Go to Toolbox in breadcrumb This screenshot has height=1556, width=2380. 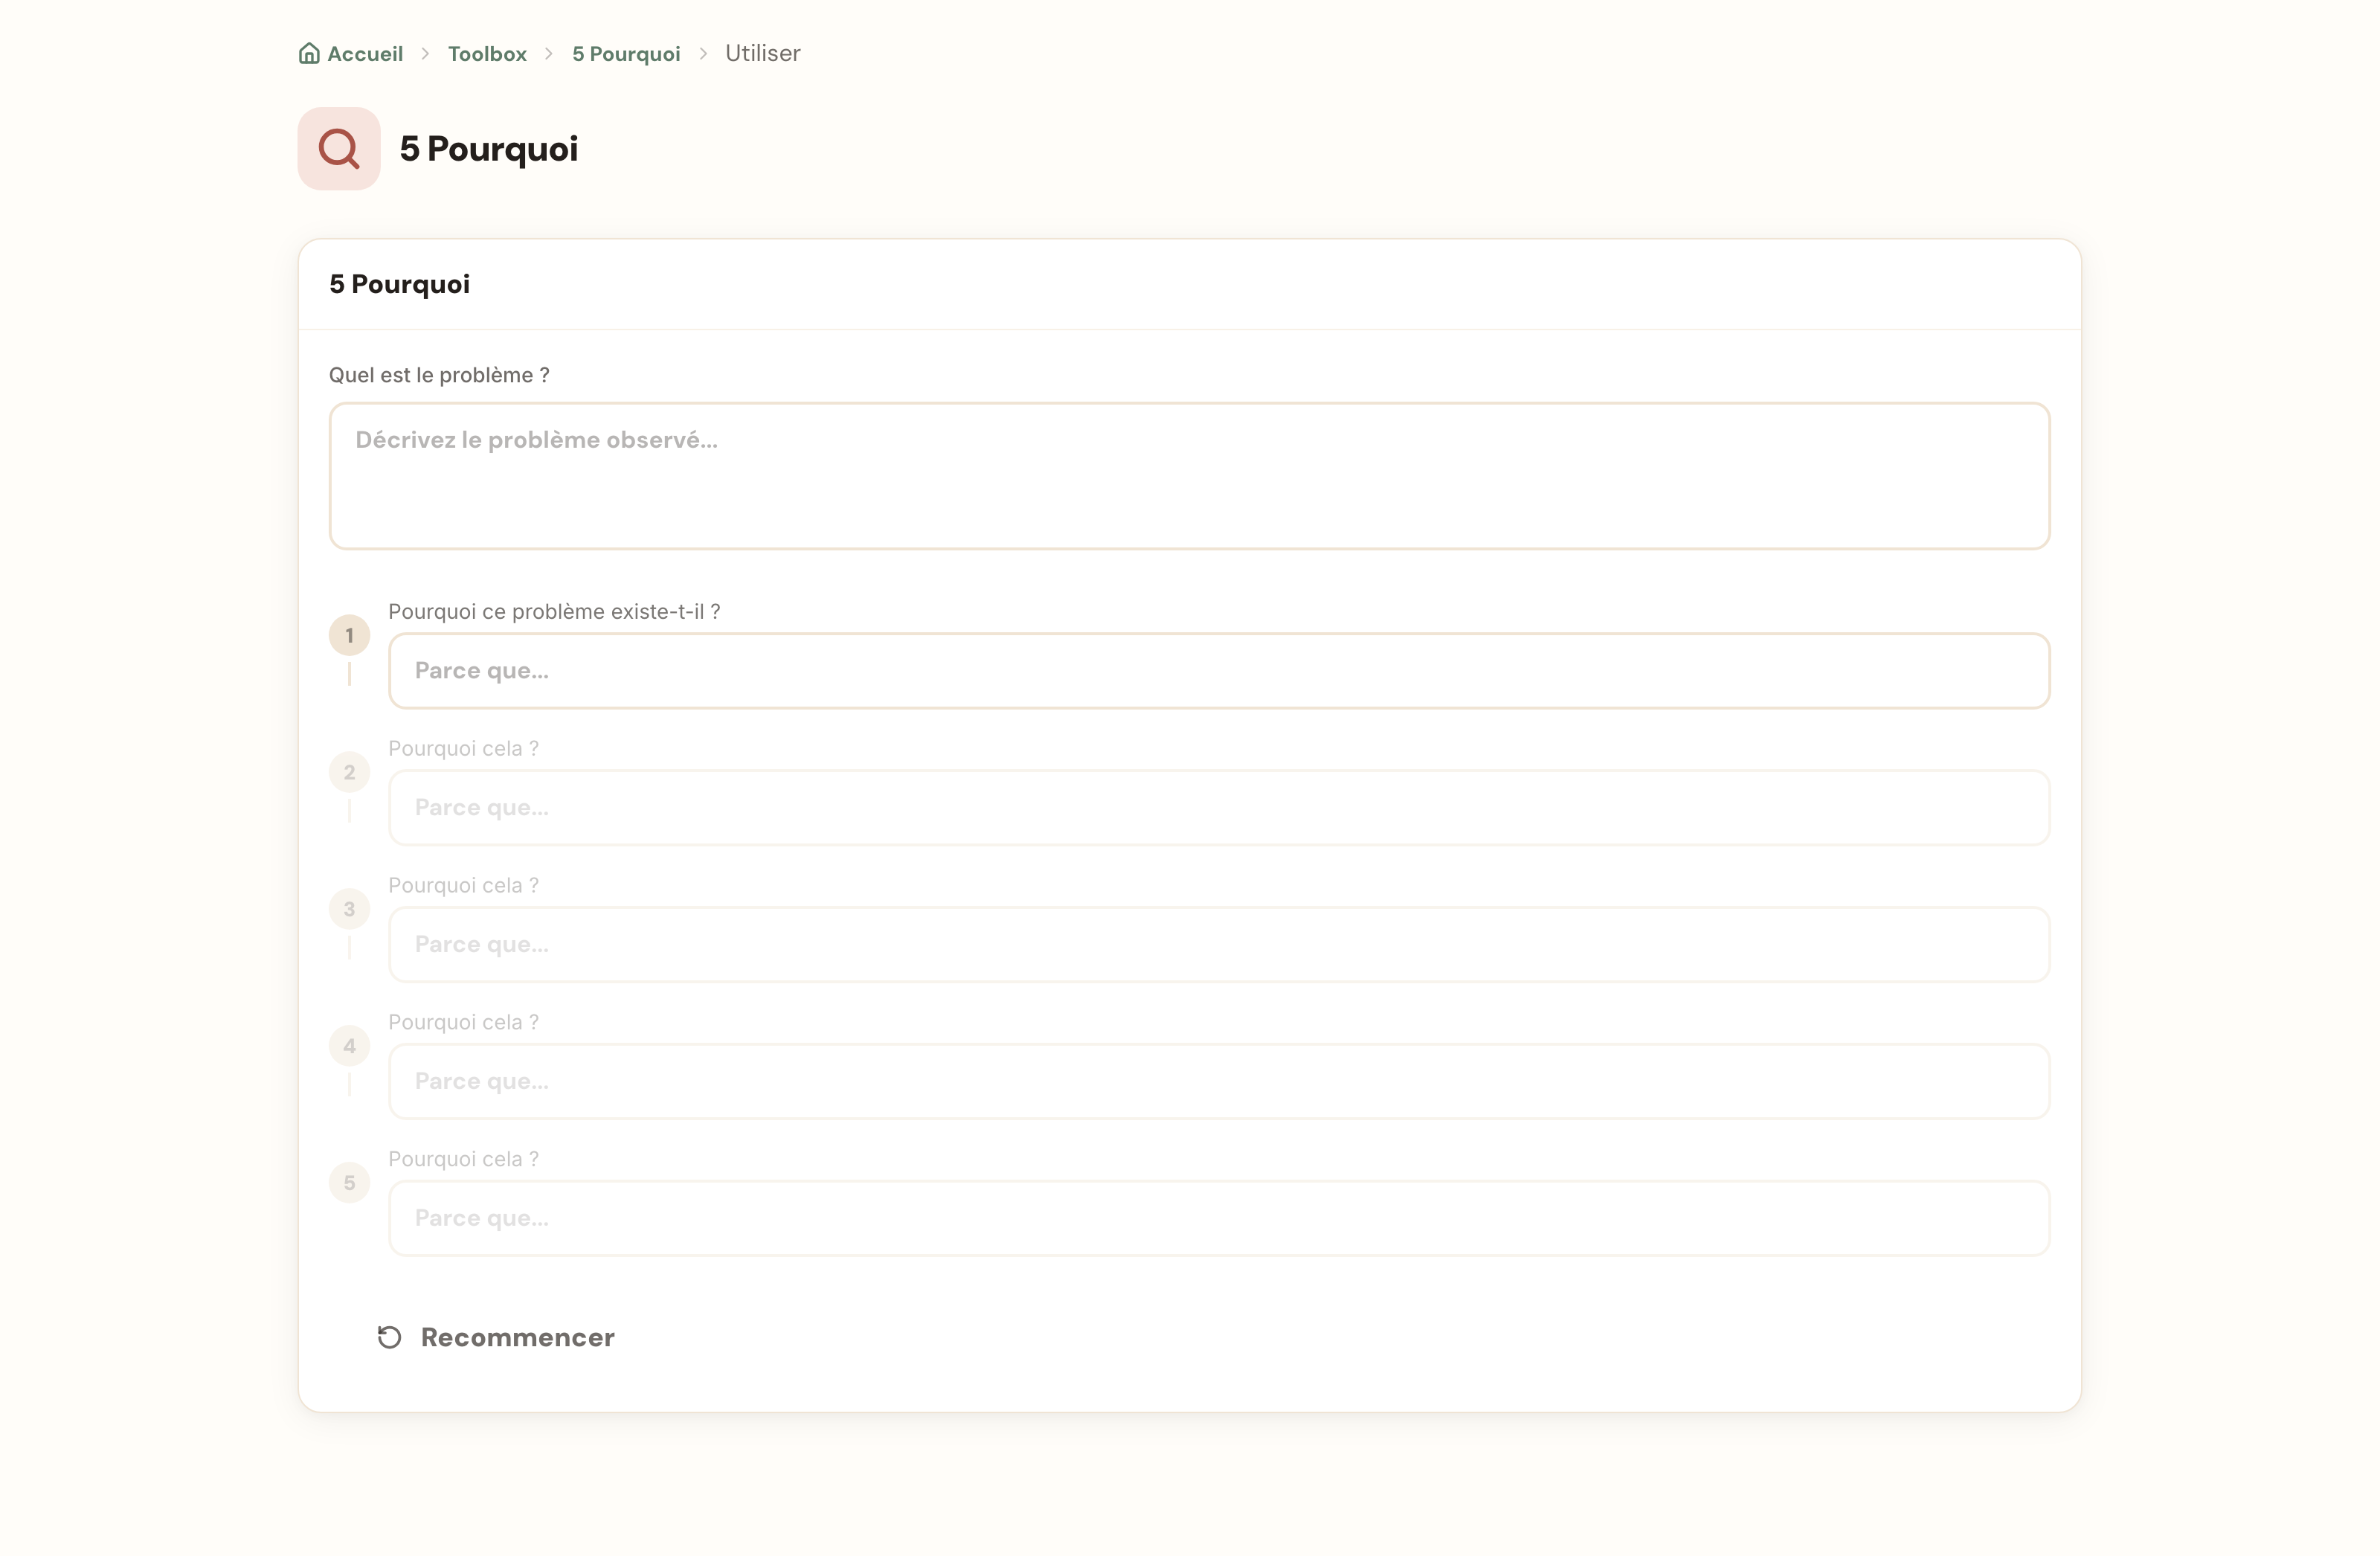(x=487, y=54)
